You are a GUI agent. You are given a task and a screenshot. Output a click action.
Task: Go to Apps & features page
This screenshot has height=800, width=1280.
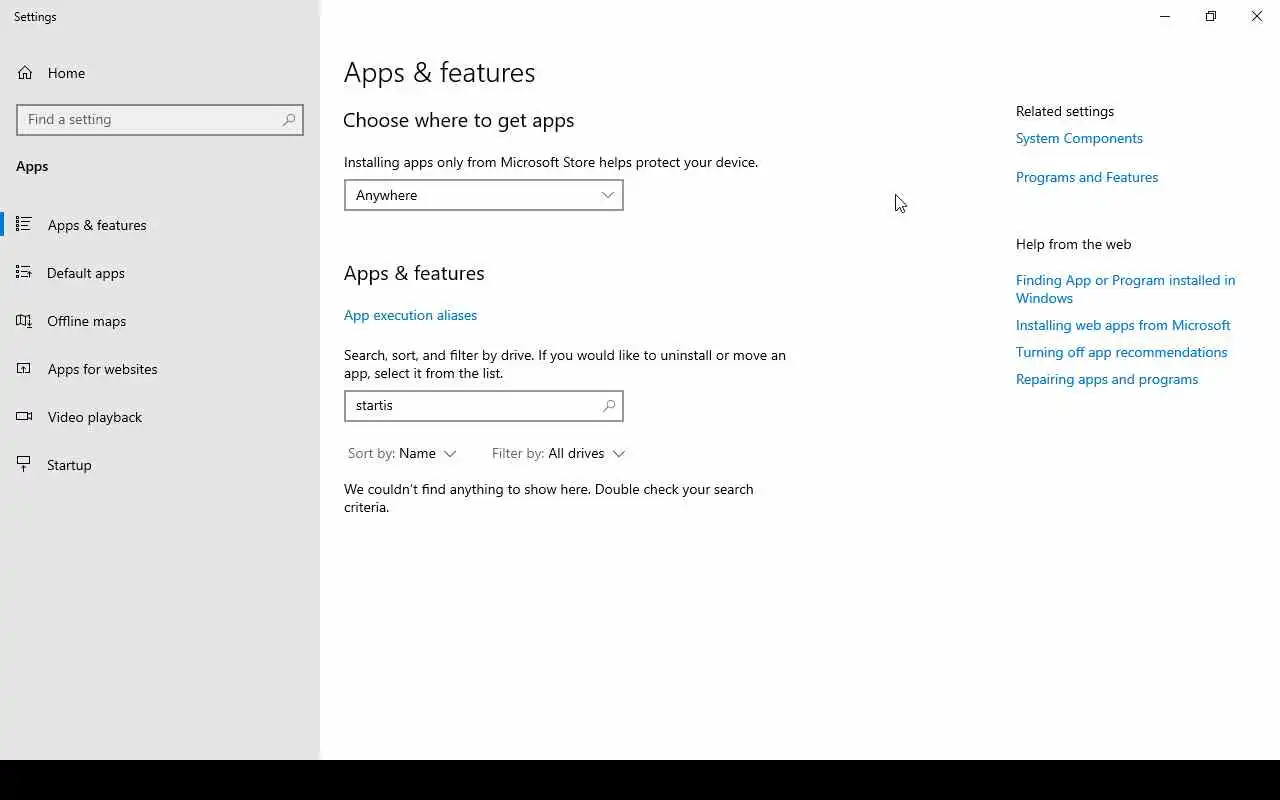tap(160, 225)
